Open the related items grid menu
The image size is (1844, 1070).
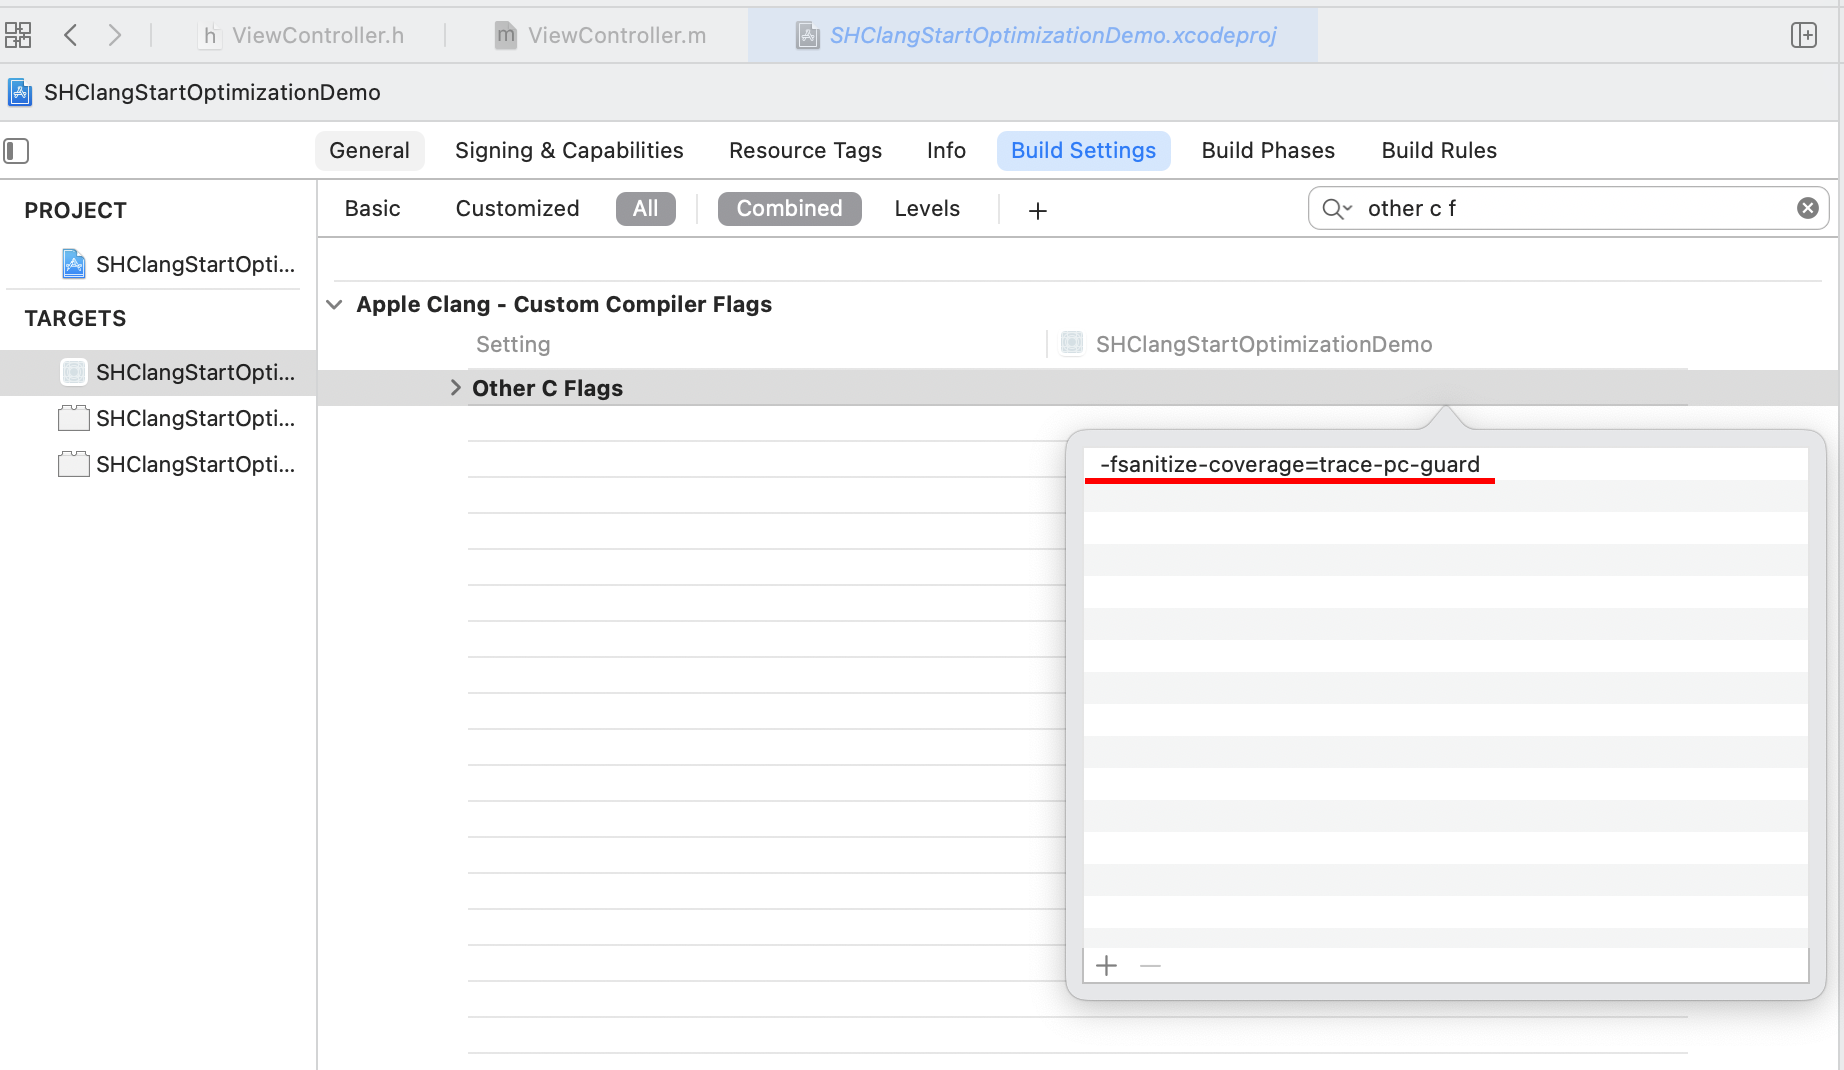click(x=18, y=35)
